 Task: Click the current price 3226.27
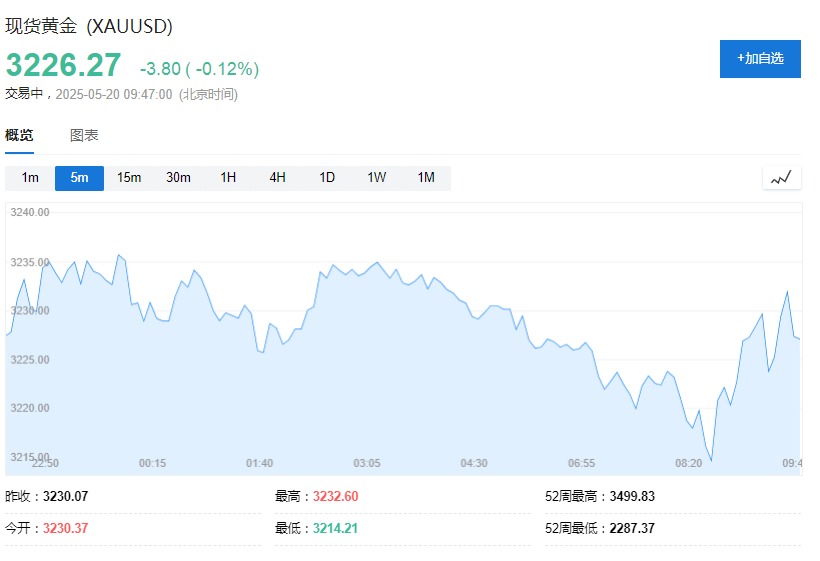tap(63, 65)
